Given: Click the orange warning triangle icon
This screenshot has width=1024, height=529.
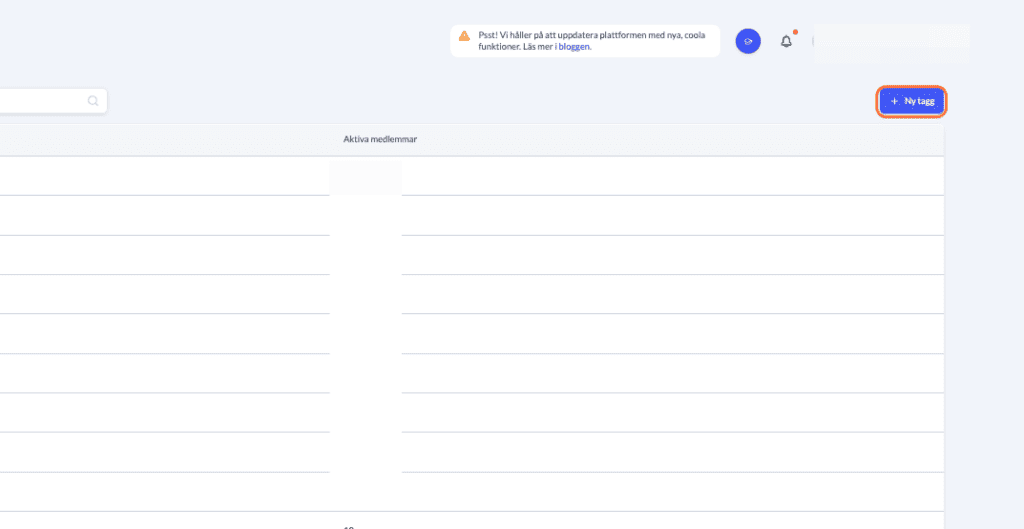Looking at the screenshot, I should (464, 35).
